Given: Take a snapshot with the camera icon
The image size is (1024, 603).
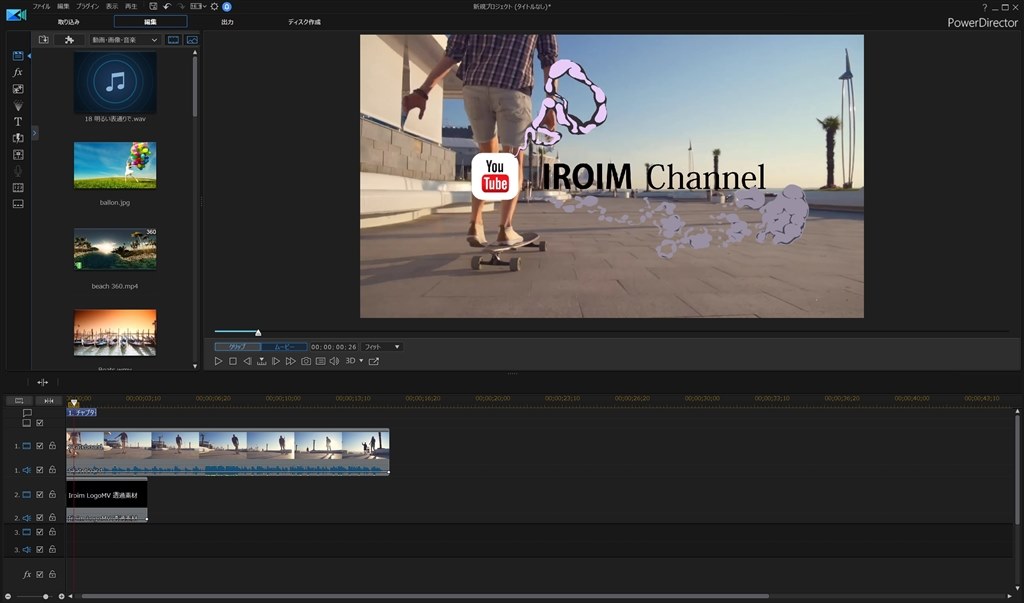Looking at the screenshot, I should tap(306, 361).
